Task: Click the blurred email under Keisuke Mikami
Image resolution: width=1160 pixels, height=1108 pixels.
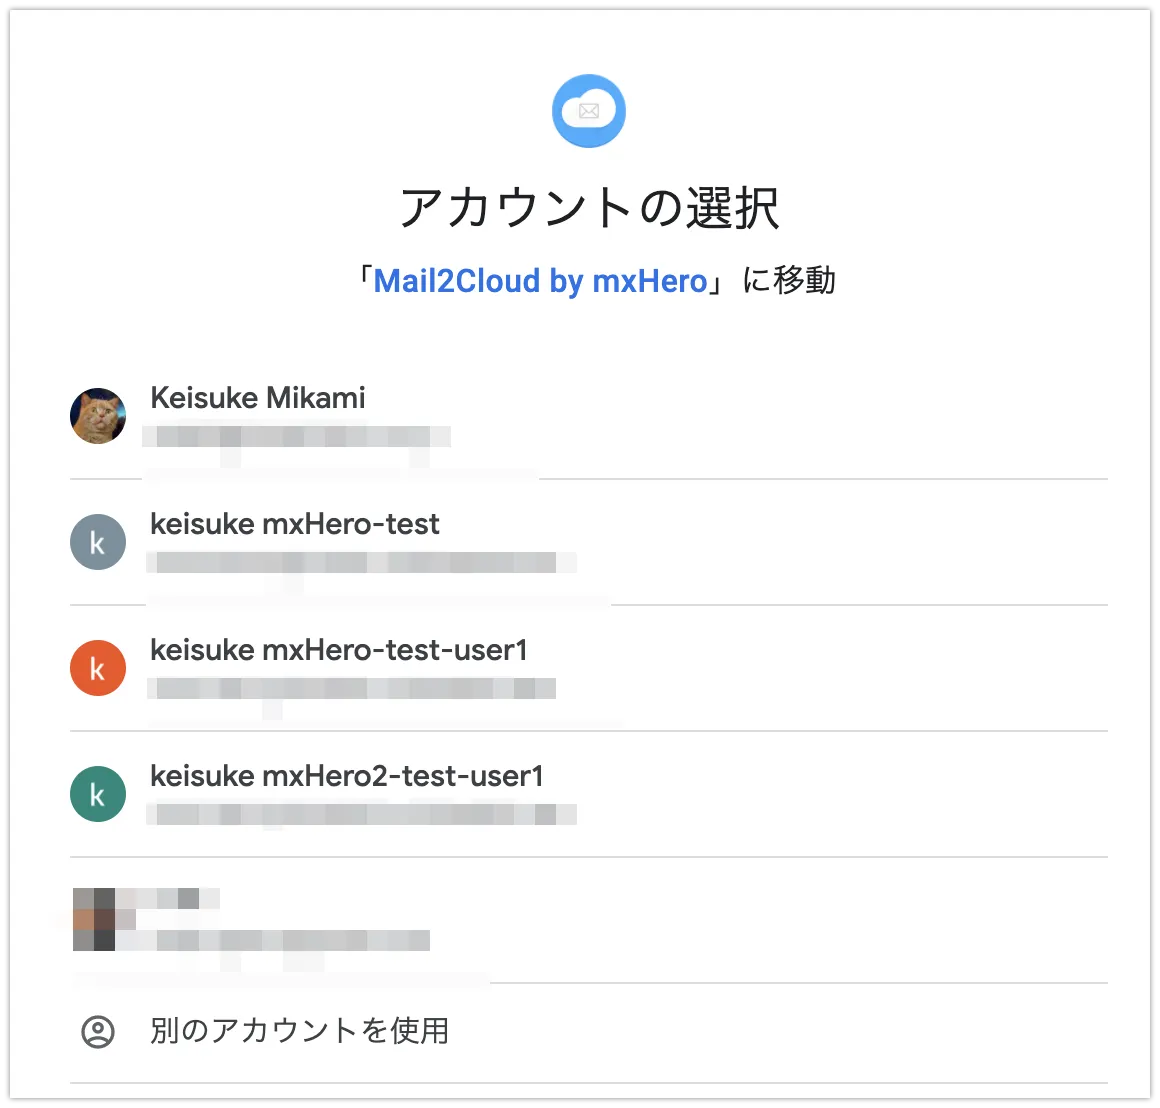Action: click(x=296, y=437)
